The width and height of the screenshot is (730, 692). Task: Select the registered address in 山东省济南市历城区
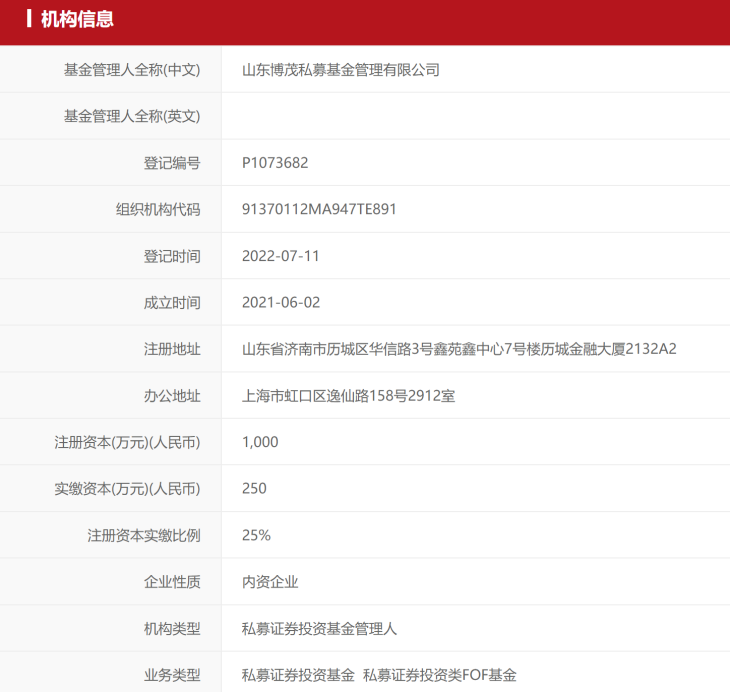(x=459, y=349)
